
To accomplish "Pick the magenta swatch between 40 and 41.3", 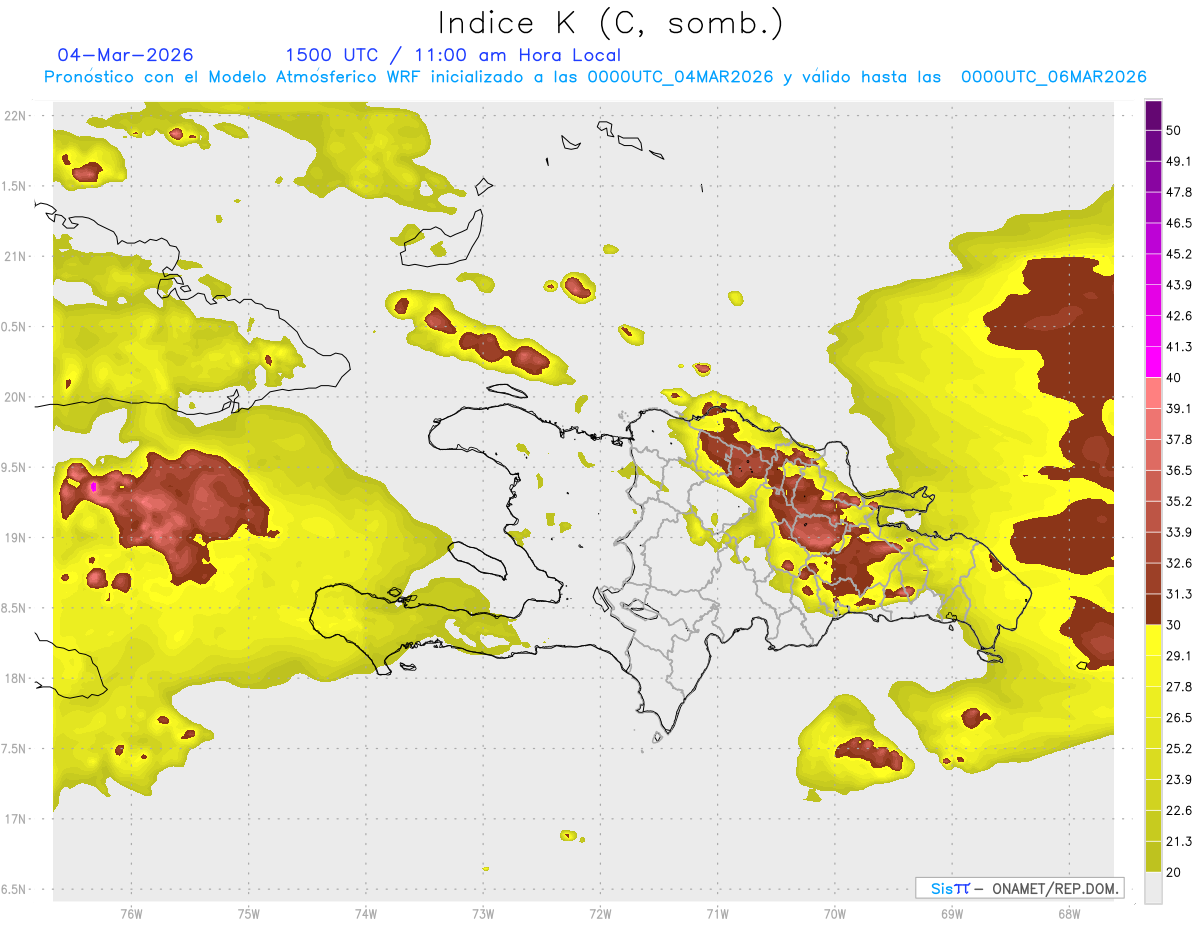I will click(1153, 360).
